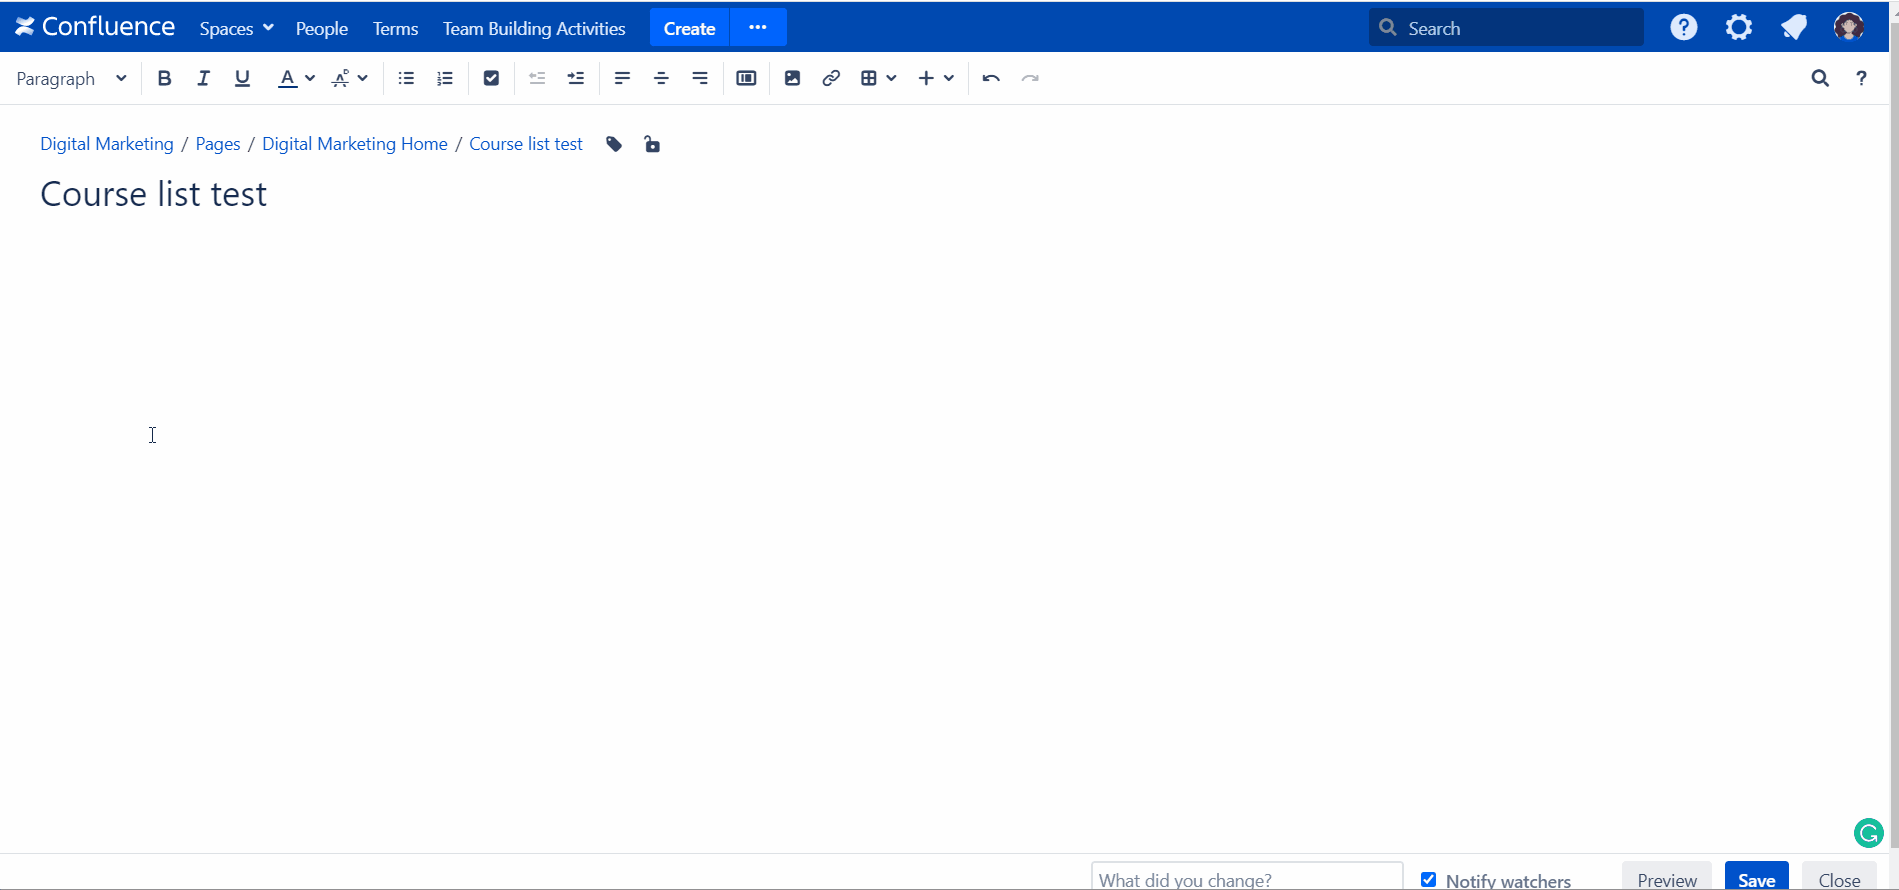1899x890 pixels.
Task: Toggle bold formatting
Action: 165,78
